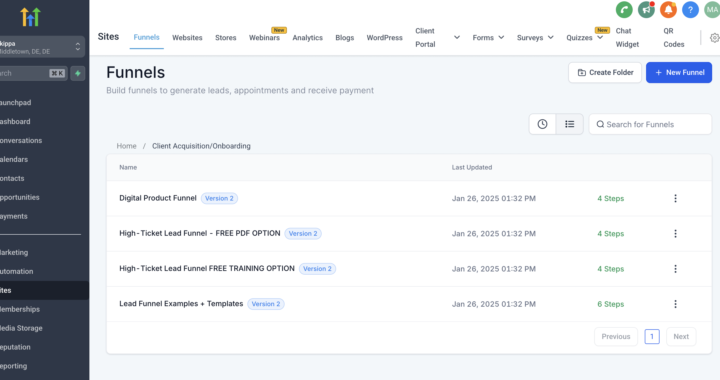This screenshot has width=720, height=380.
Task: Open the megaphone announcements icon
Action: [x=646, y=10]
